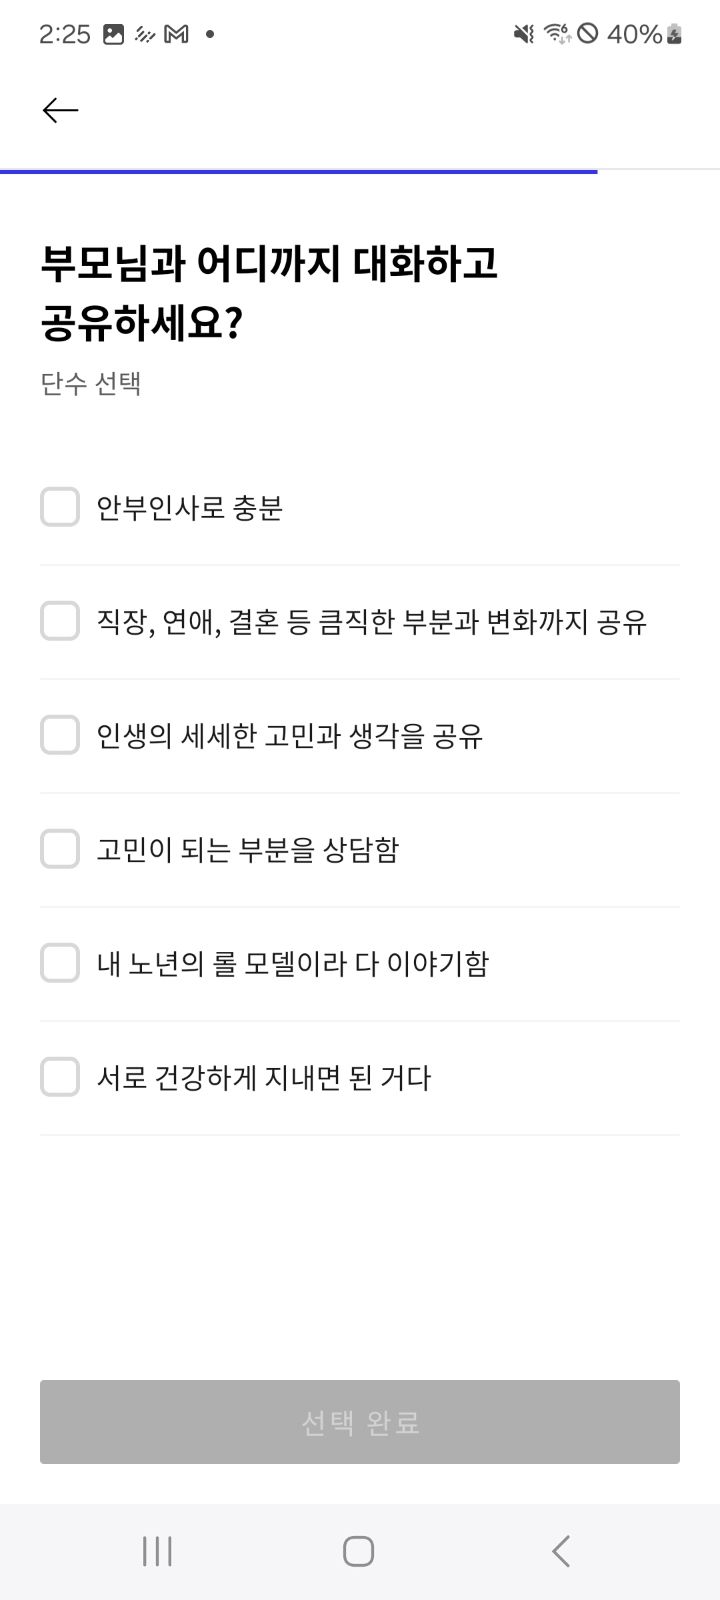This screenshot has height=1600, width=720.
Task: Tick the '서로 건강하게 지내면 된 거다' checkbox
Action: pyautogui.click(x=60, y=1077)
